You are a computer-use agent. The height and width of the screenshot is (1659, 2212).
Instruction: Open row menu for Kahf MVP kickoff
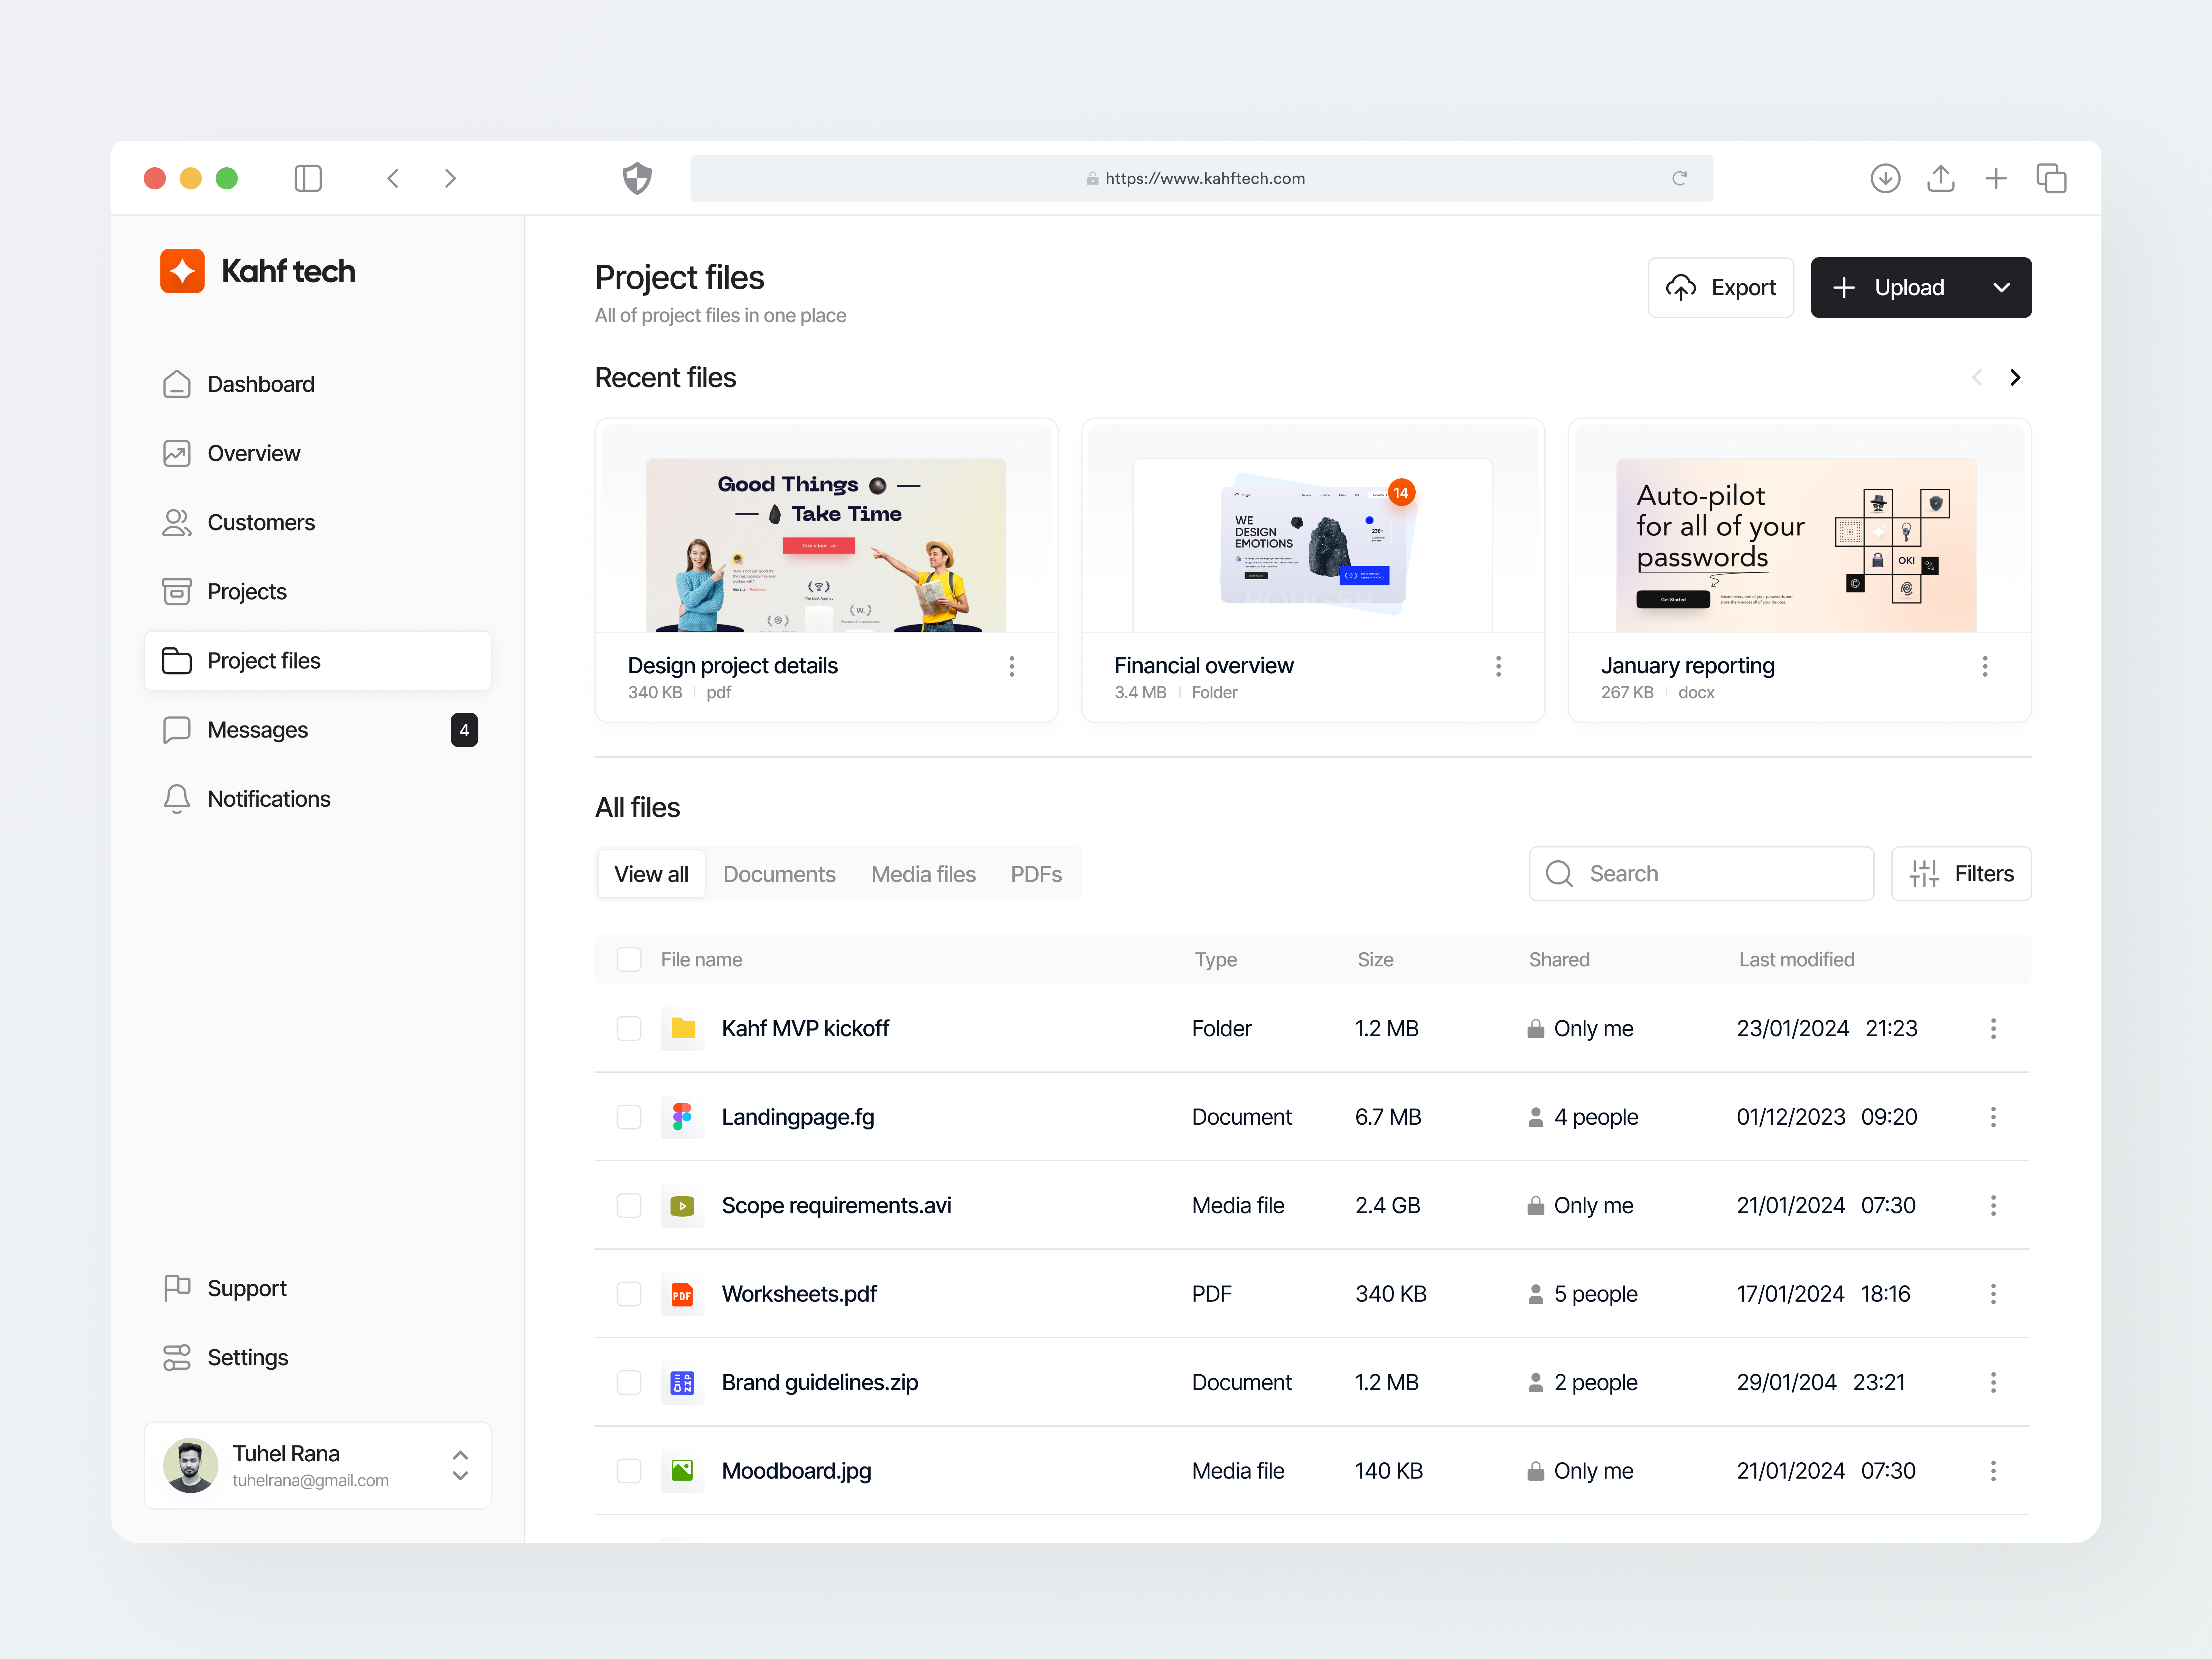1993,1028
